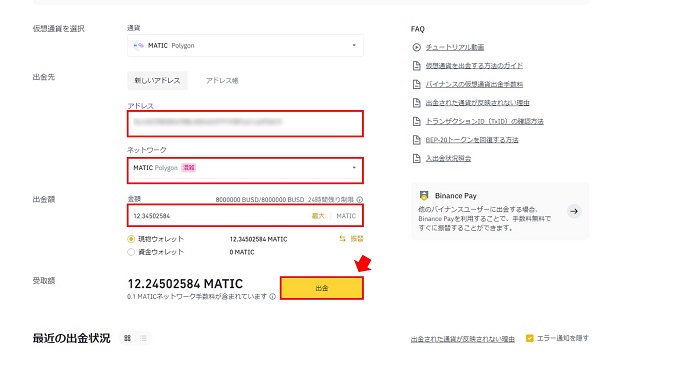Open バイナンスの仮想通貨出金手数料 link
Image resolution: width=680 pixels, height=366 pixels.
(x=474, y=84)
